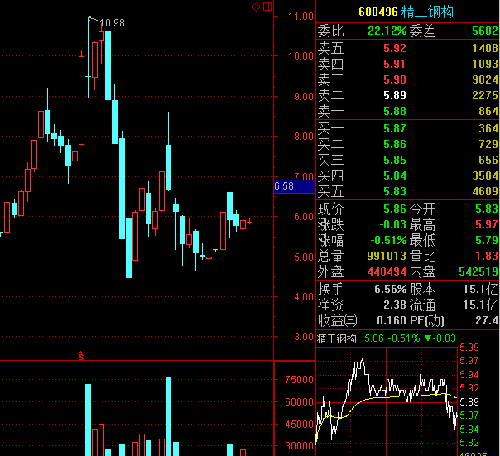This screenshot has height=456, width=500.
Task: Click the mini intraday chart title bar
Action: (387, 339)
